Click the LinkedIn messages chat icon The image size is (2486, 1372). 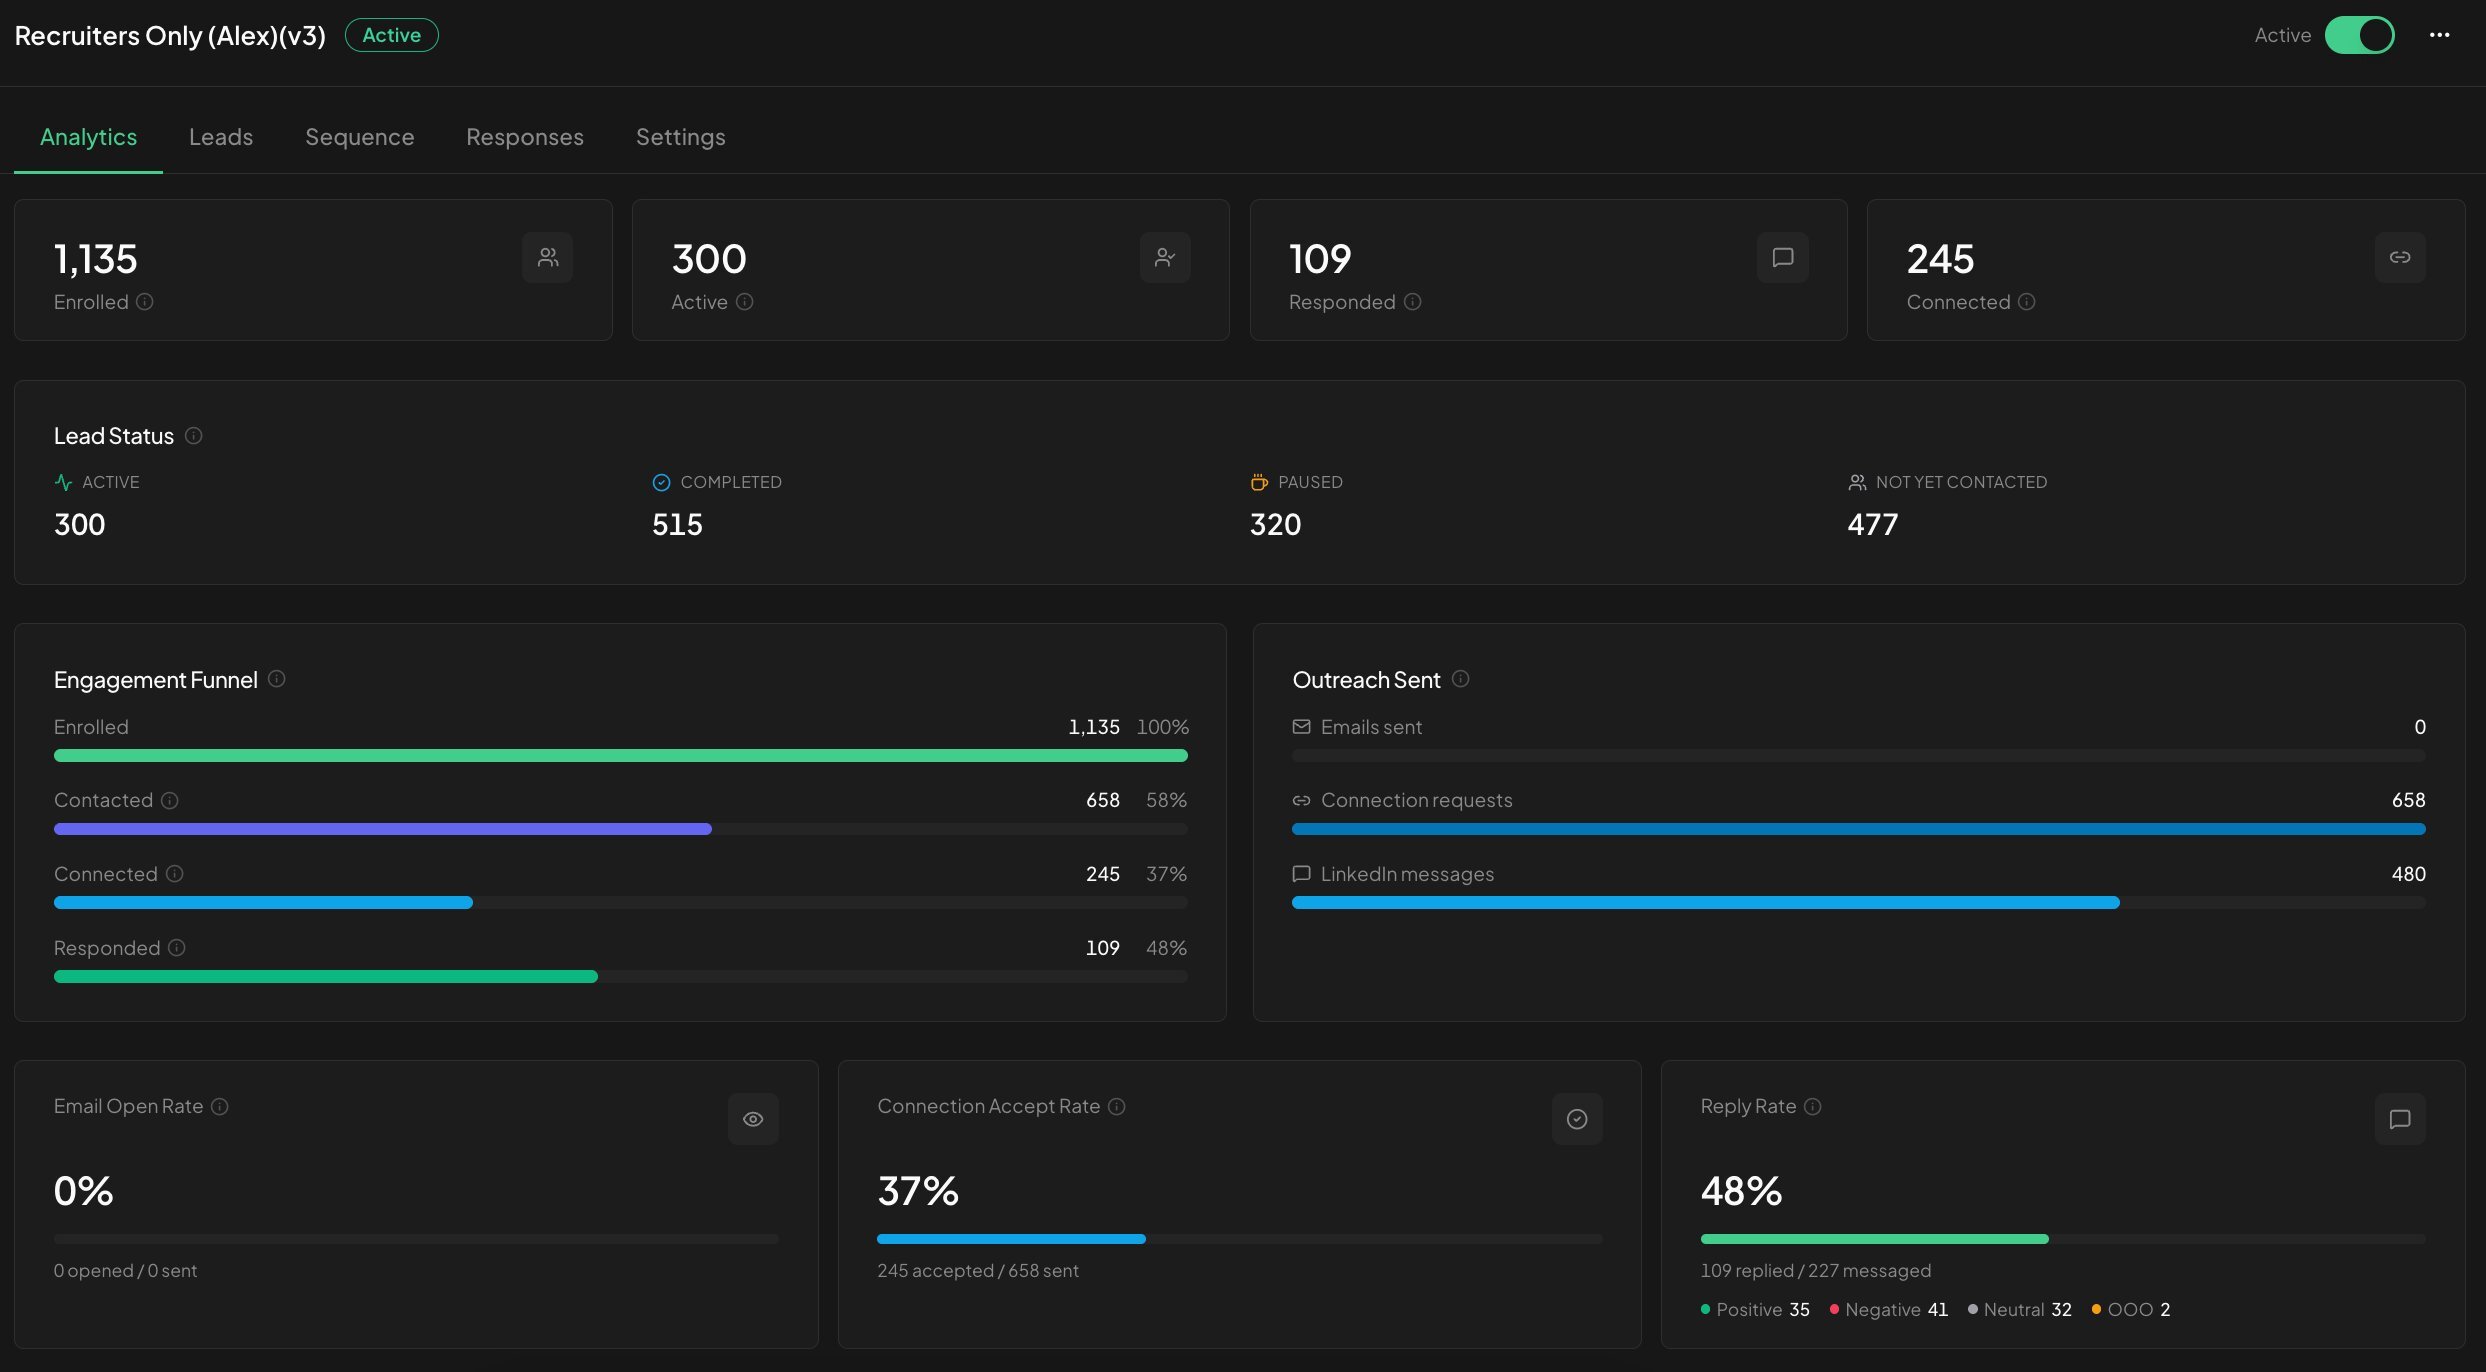click(x=1301, y=874)
